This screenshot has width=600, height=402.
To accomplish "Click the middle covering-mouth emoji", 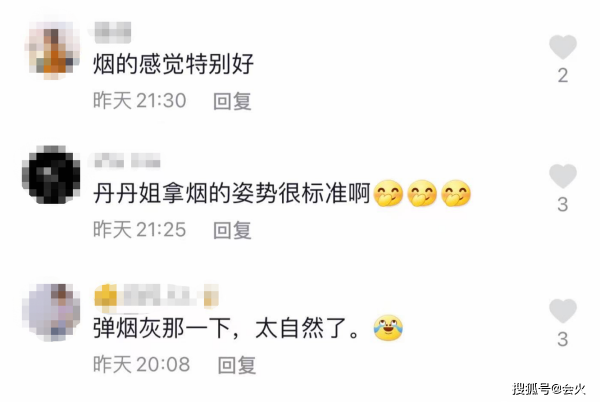I will click(422, 193).
